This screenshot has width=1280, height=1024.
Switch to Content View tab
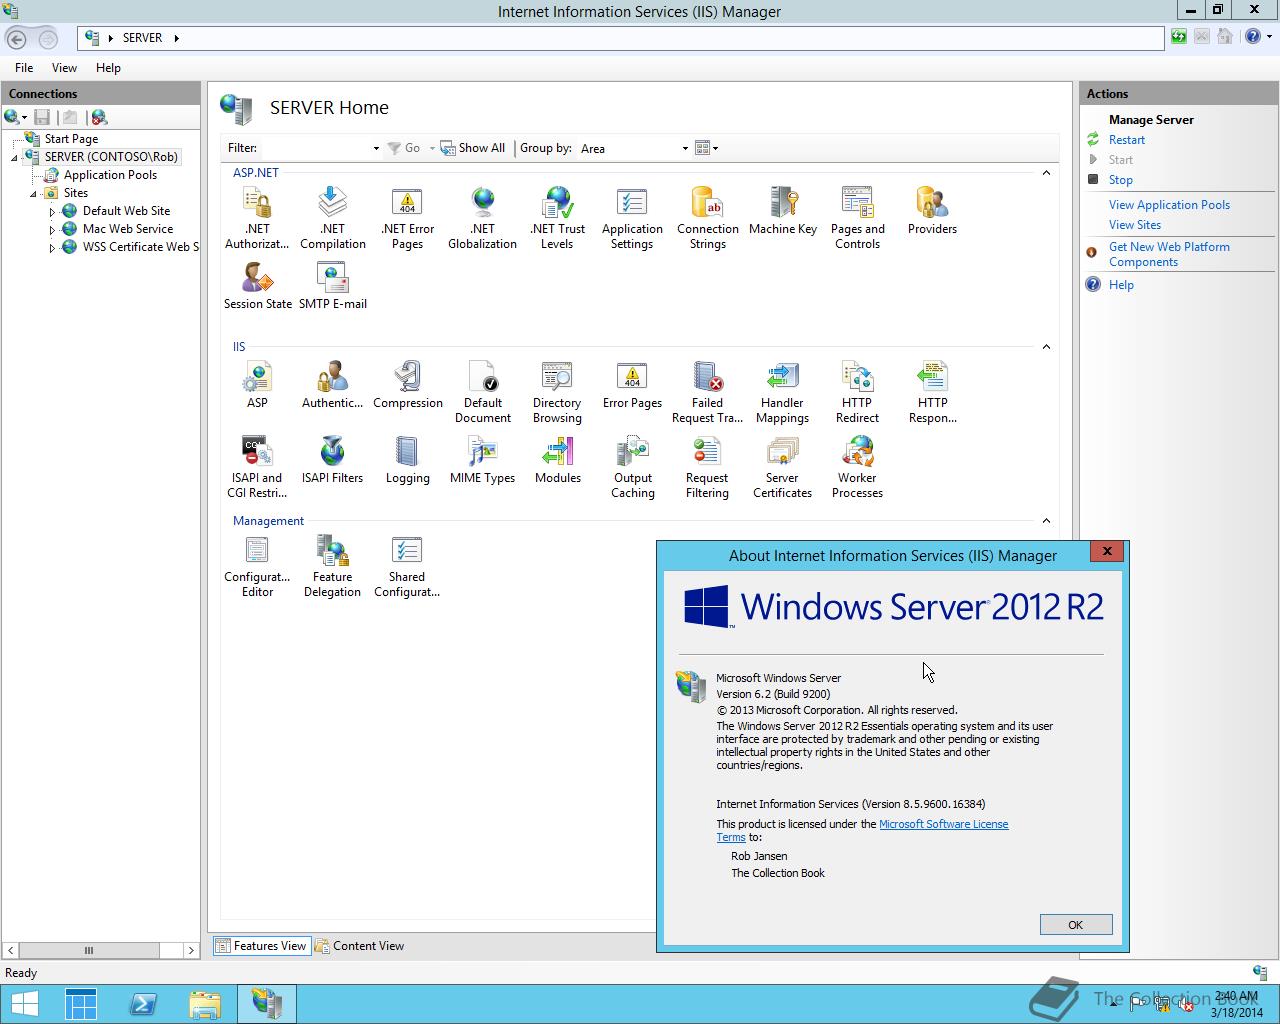click(360, 946)
